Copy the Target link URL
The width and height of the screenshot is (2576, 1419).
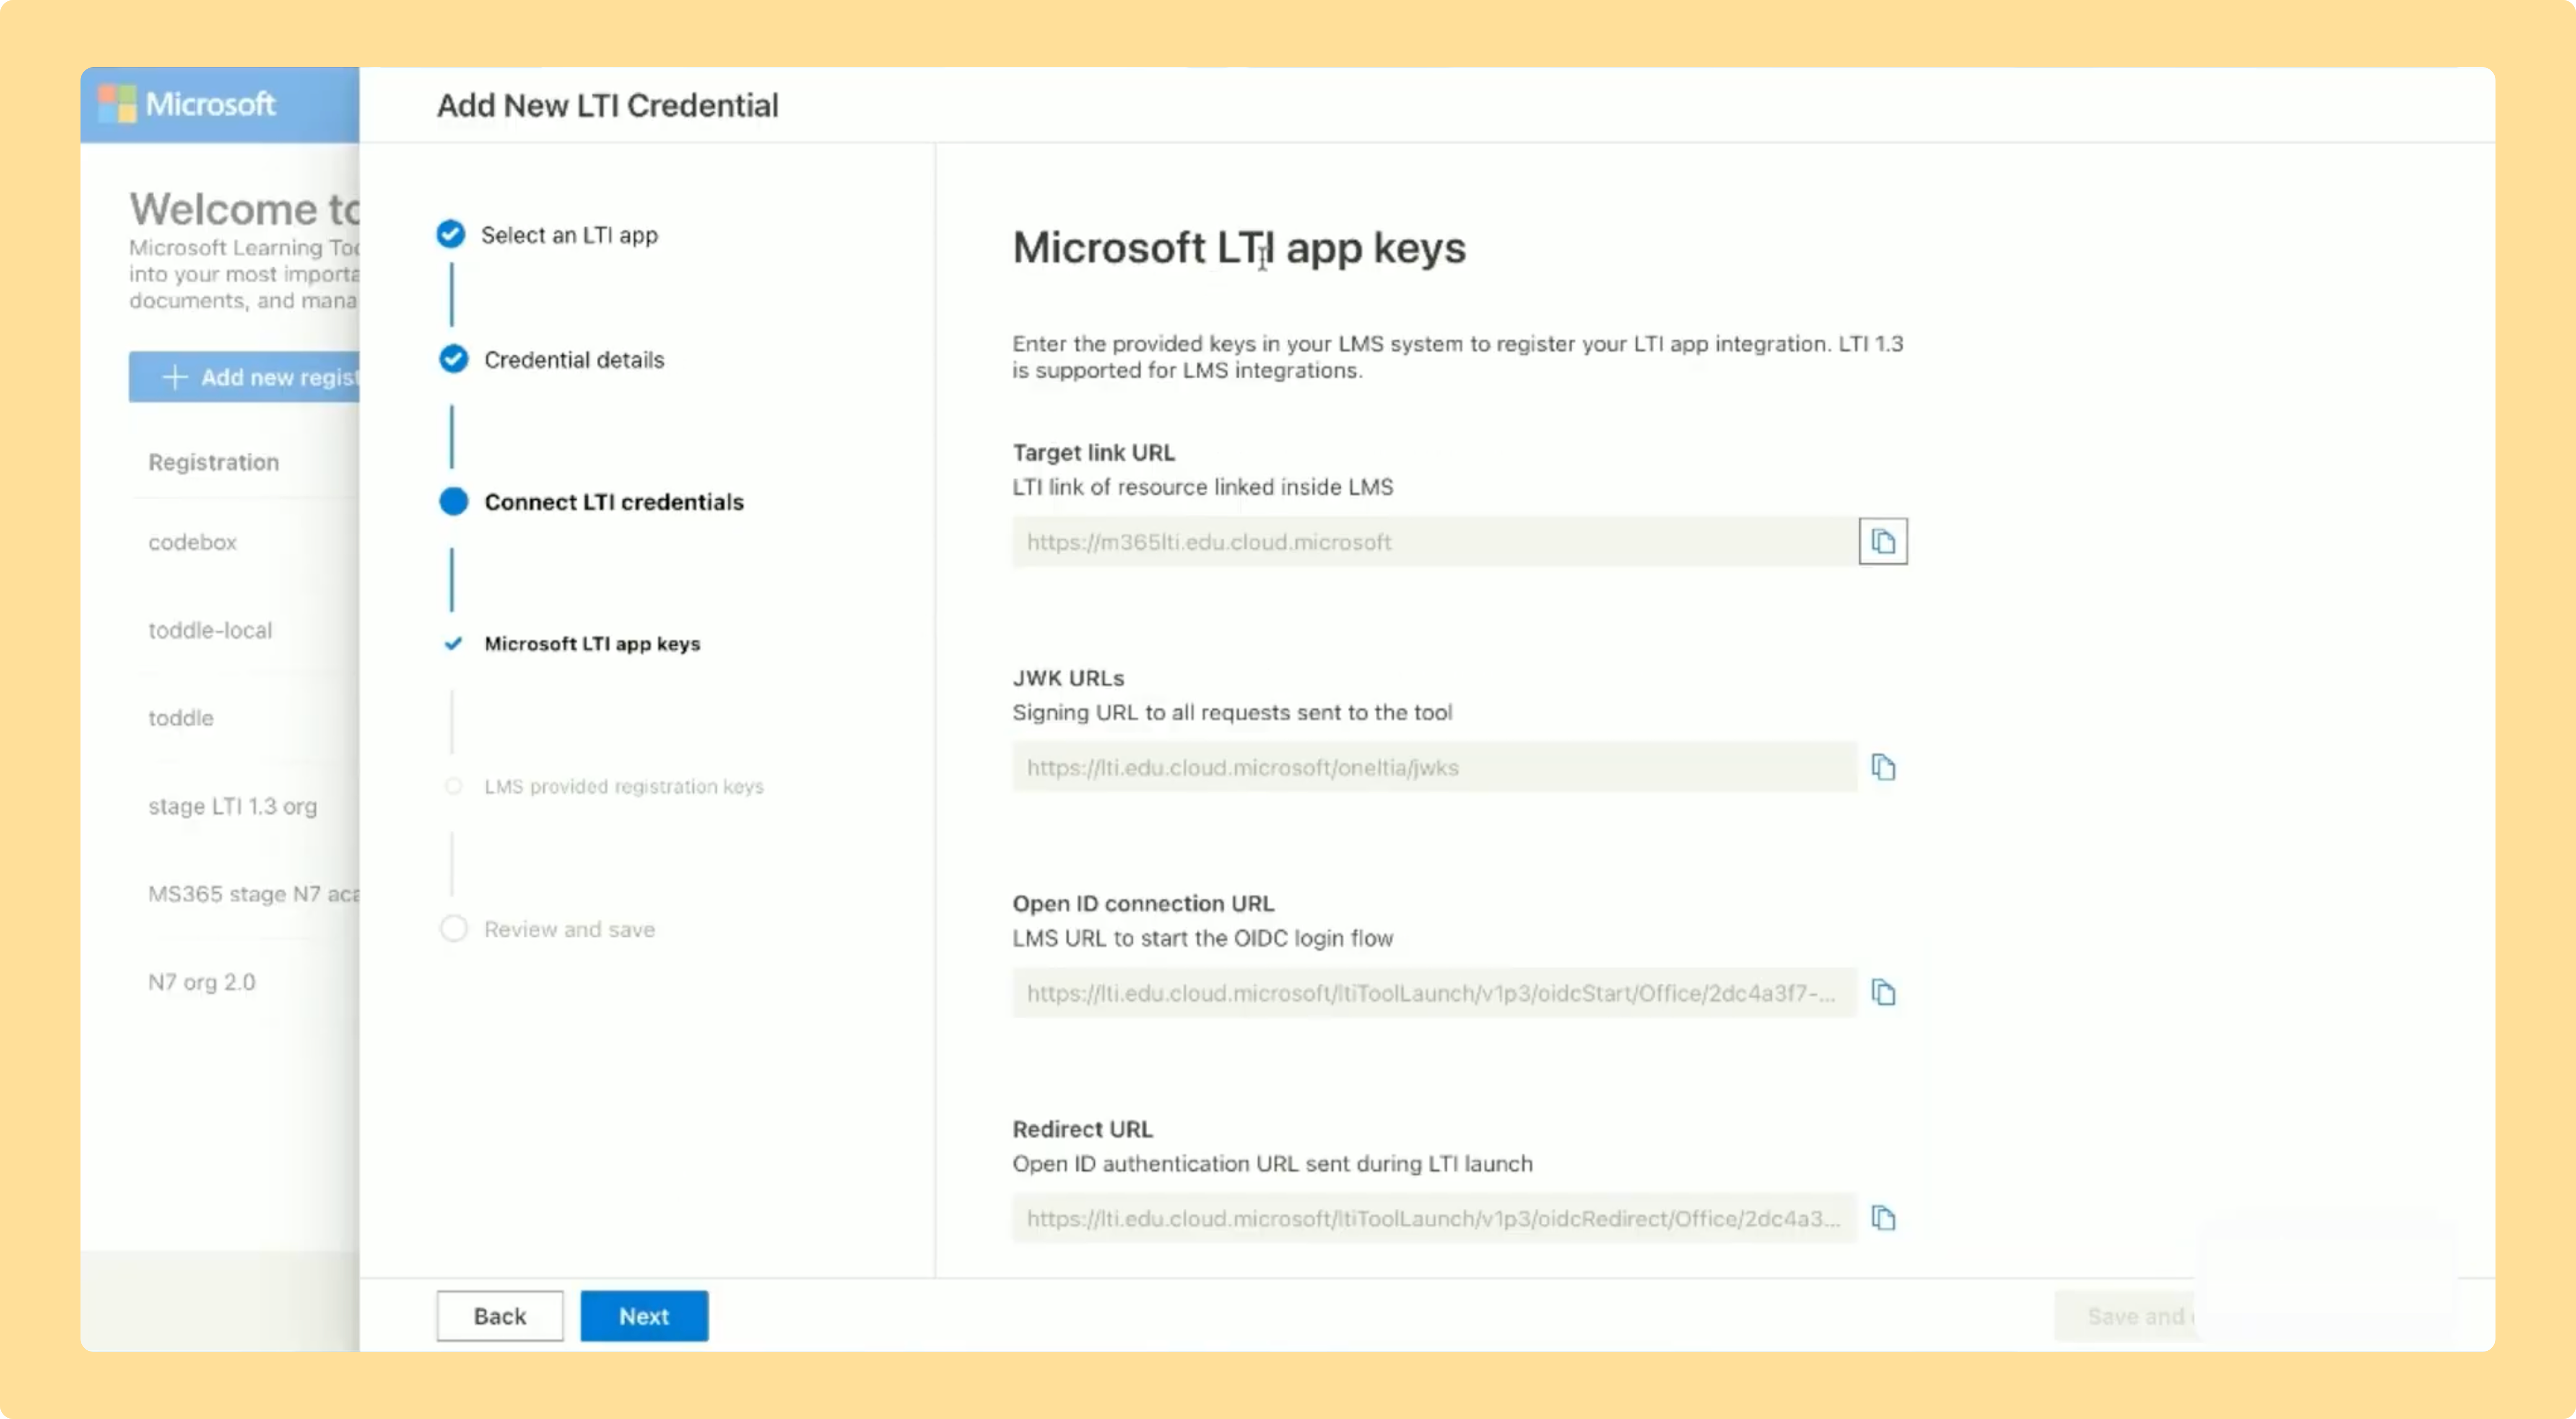[1883, 541]
